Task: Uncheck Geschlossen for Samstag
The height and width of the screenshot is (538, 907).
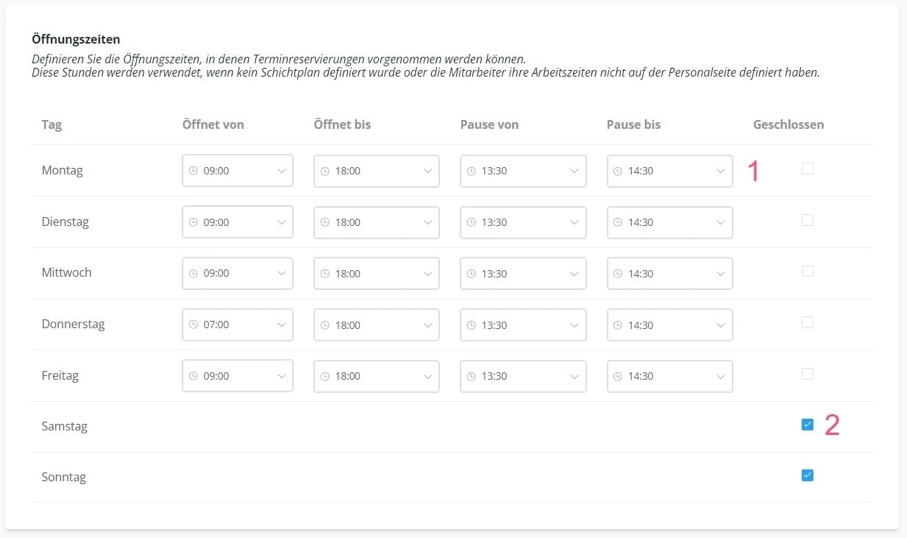Action: (x=808, y=425)
